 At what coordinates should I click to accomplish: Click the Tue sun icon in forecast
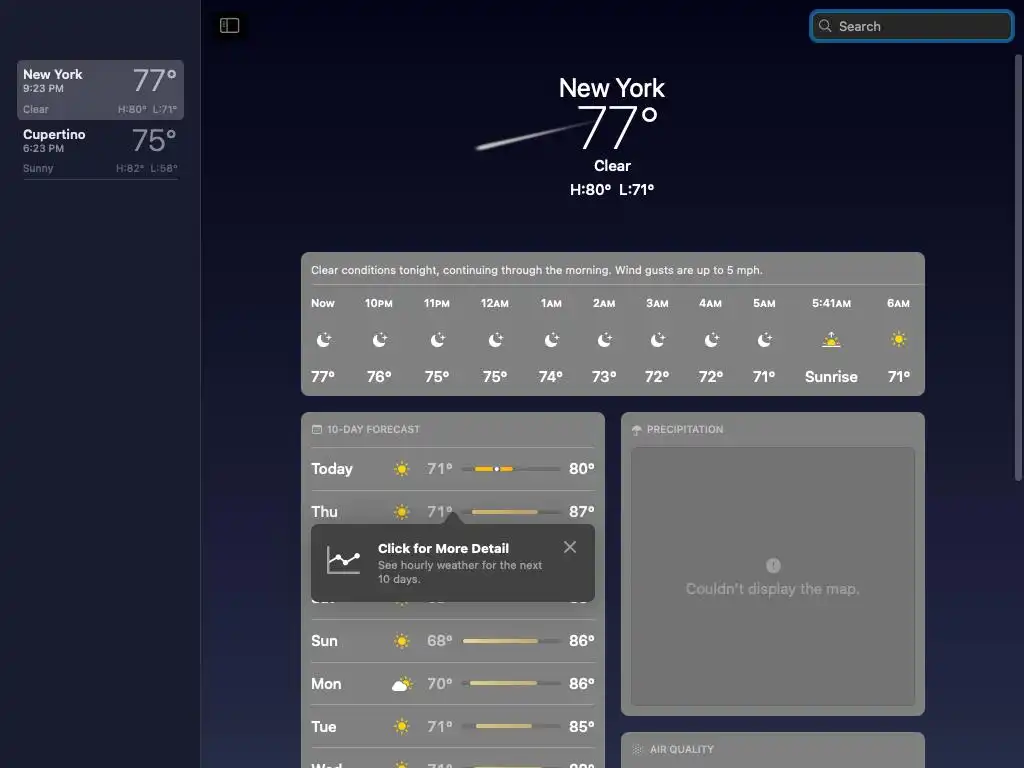pos(402,727)
